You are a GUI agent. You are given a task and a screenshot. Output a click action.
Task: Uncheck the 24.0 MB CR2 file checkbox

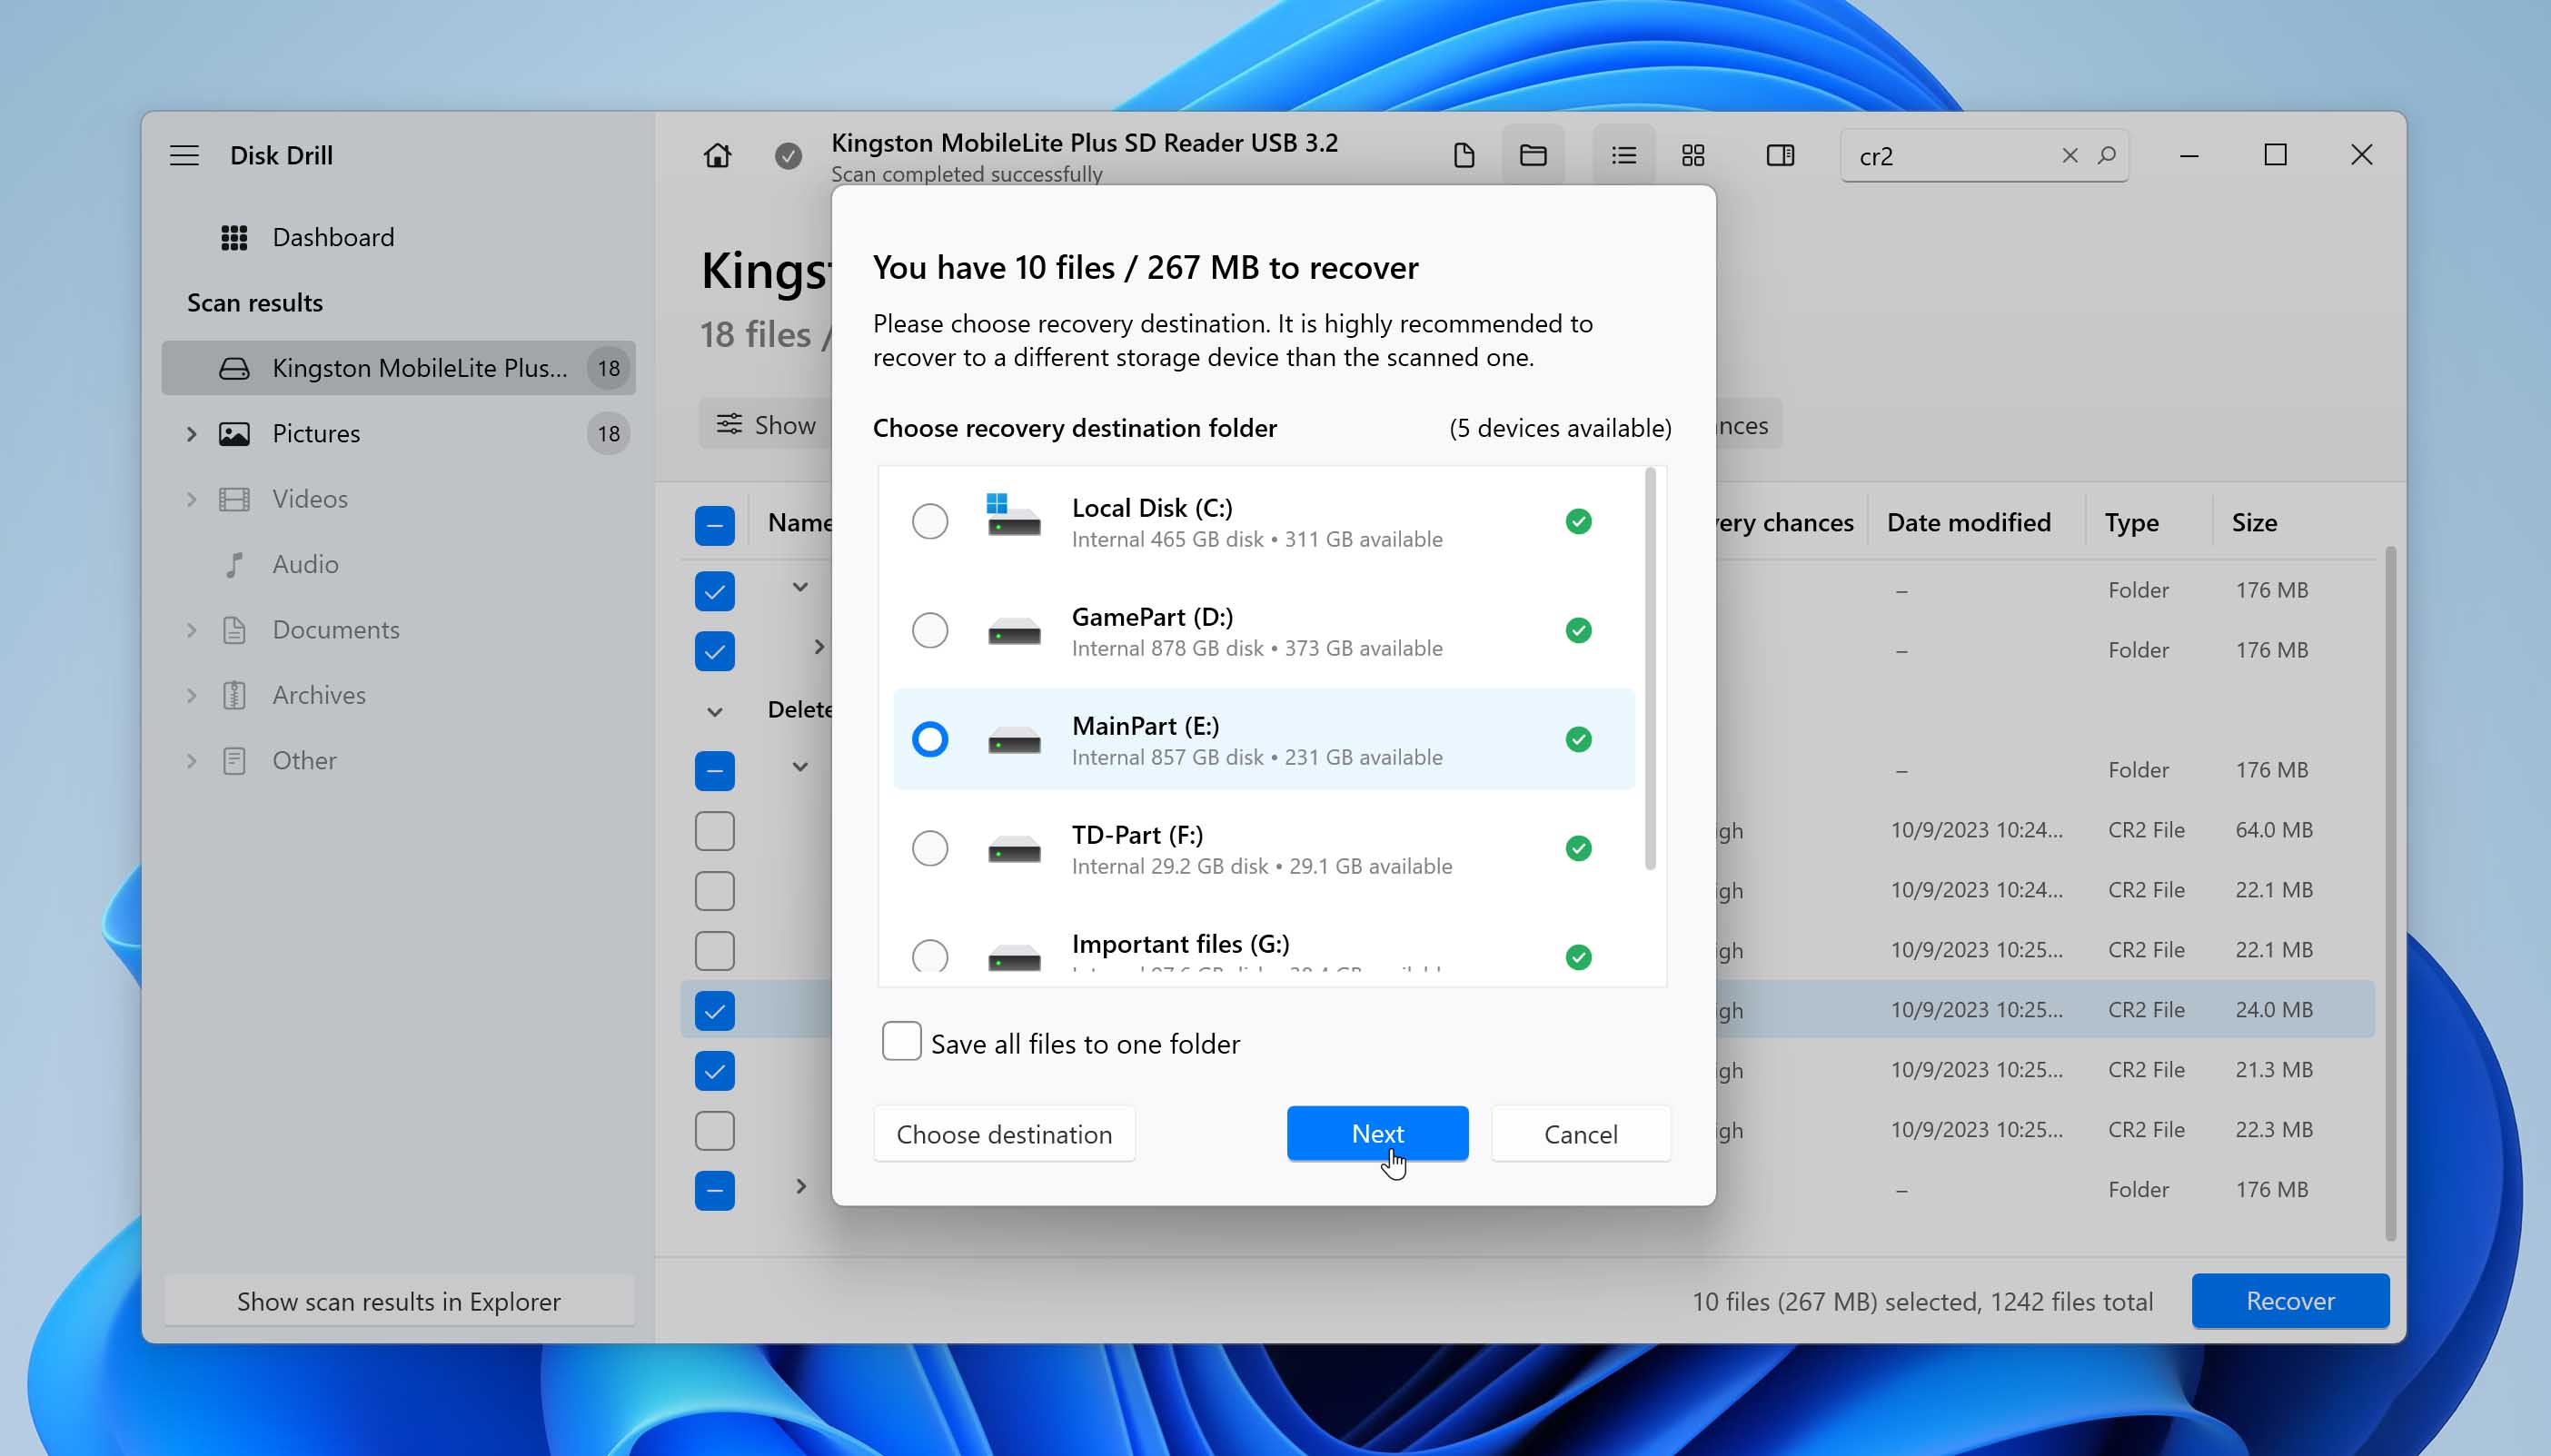click(714, 1010)
